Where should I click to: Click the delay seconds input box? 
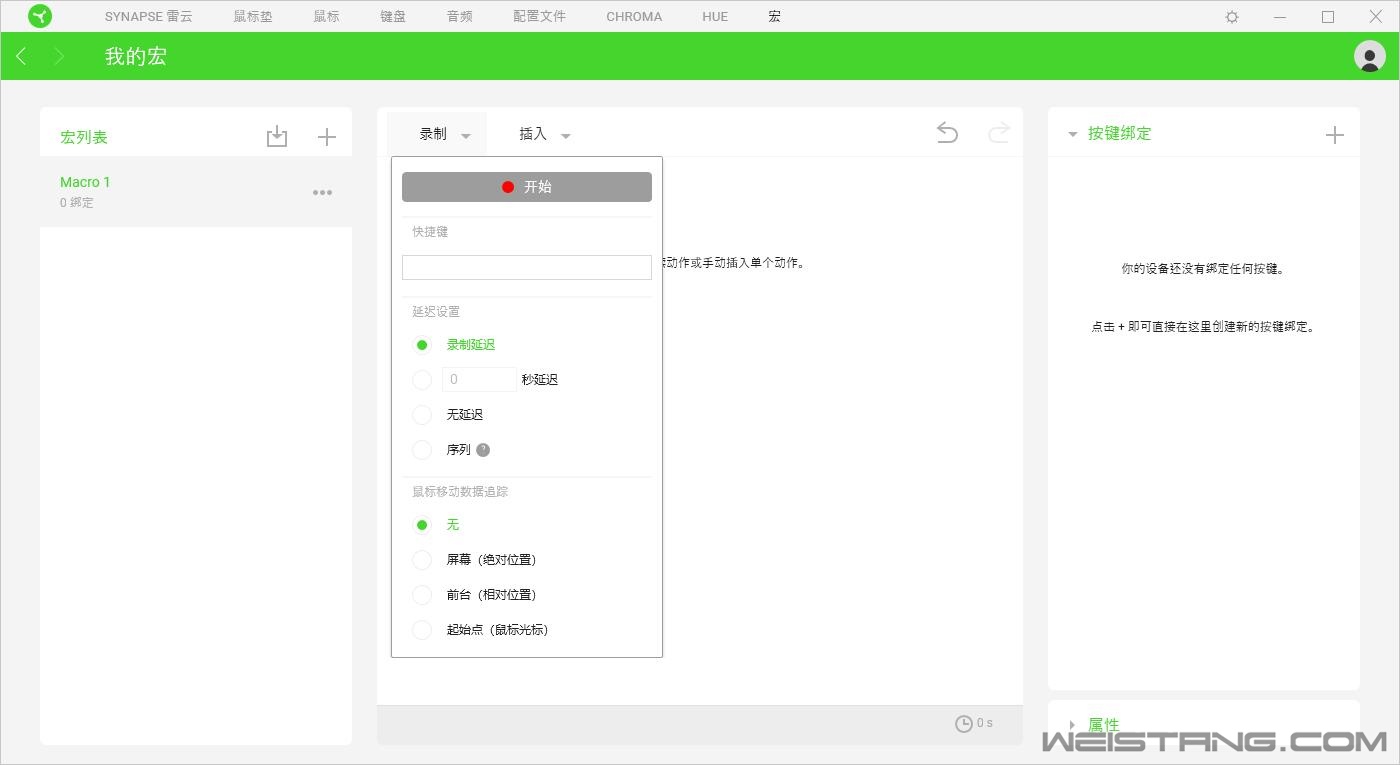(x=479, y=380)
